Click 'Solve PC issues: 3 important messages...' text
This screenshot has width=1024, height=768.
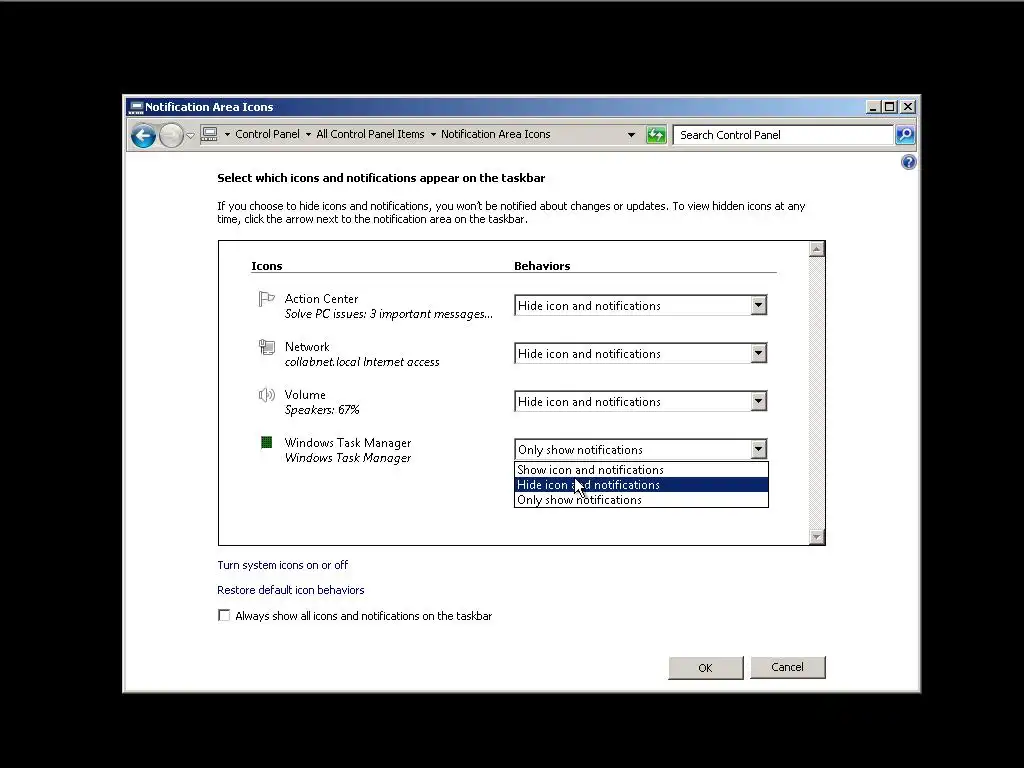click(389, 314)
